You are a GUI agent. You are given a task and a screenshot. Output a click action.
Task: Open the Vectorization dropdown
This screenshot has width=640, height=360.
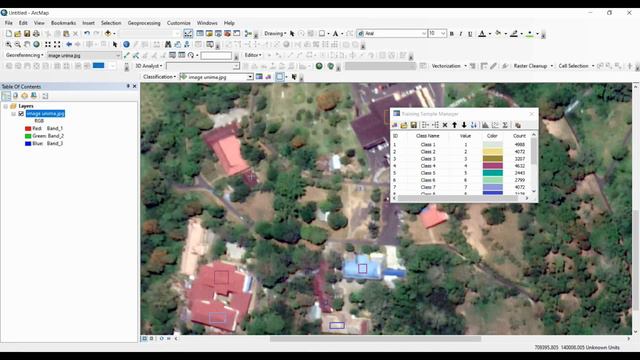coord(449,66)
